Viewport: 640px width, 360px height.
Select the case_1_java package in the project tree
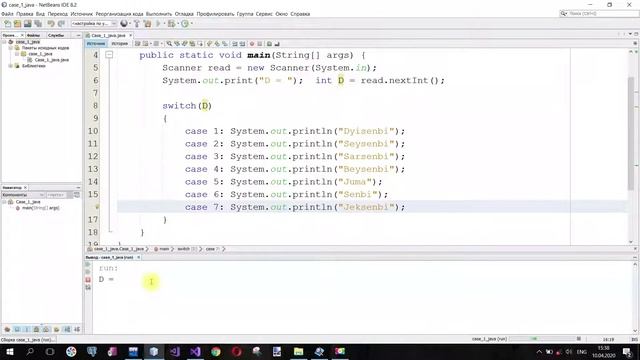[x=40, y=54]
